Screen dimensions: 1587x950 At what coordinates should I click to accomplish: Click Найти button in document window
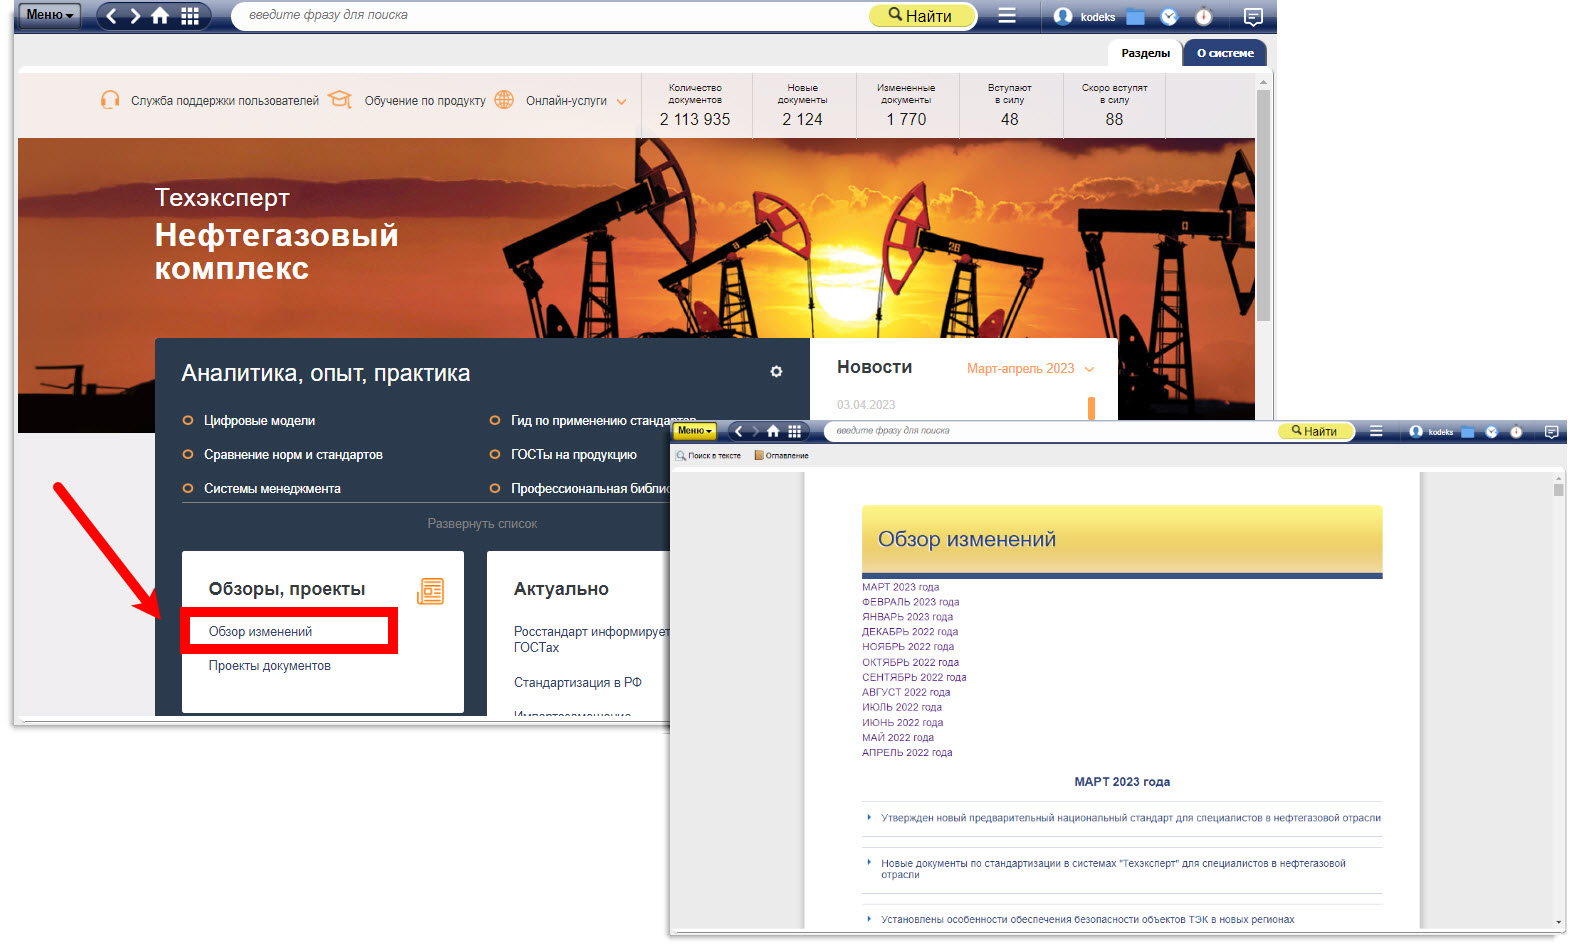[x=1315, y=431]
